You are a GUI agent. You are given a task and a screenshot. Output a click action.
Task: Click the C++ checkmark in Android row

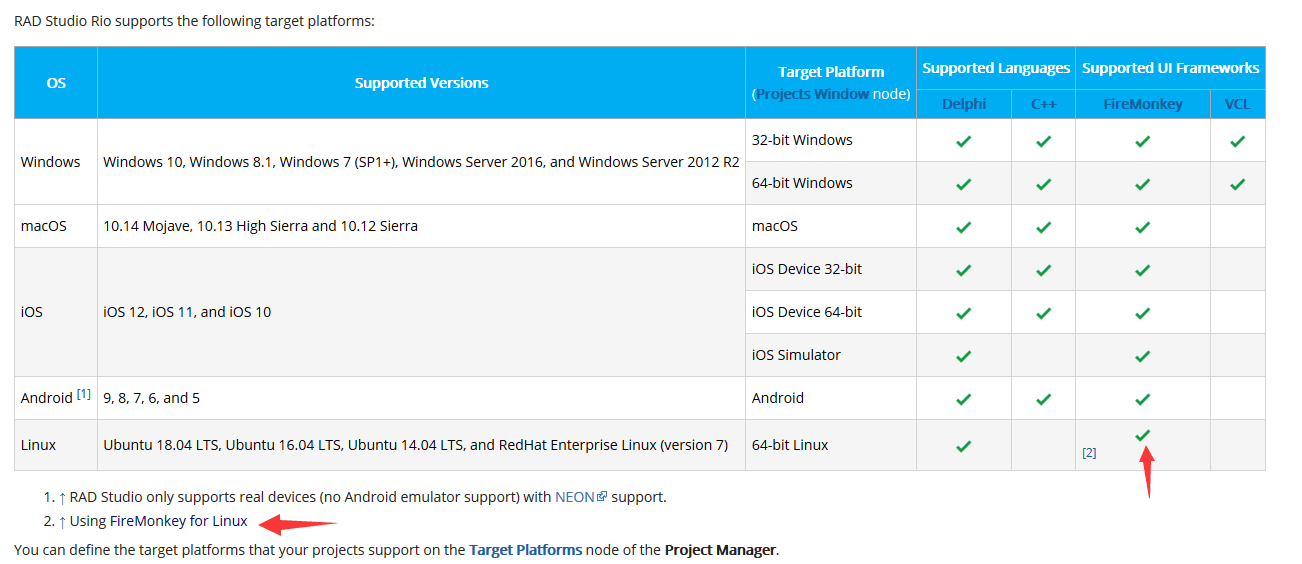[1043, 399]
